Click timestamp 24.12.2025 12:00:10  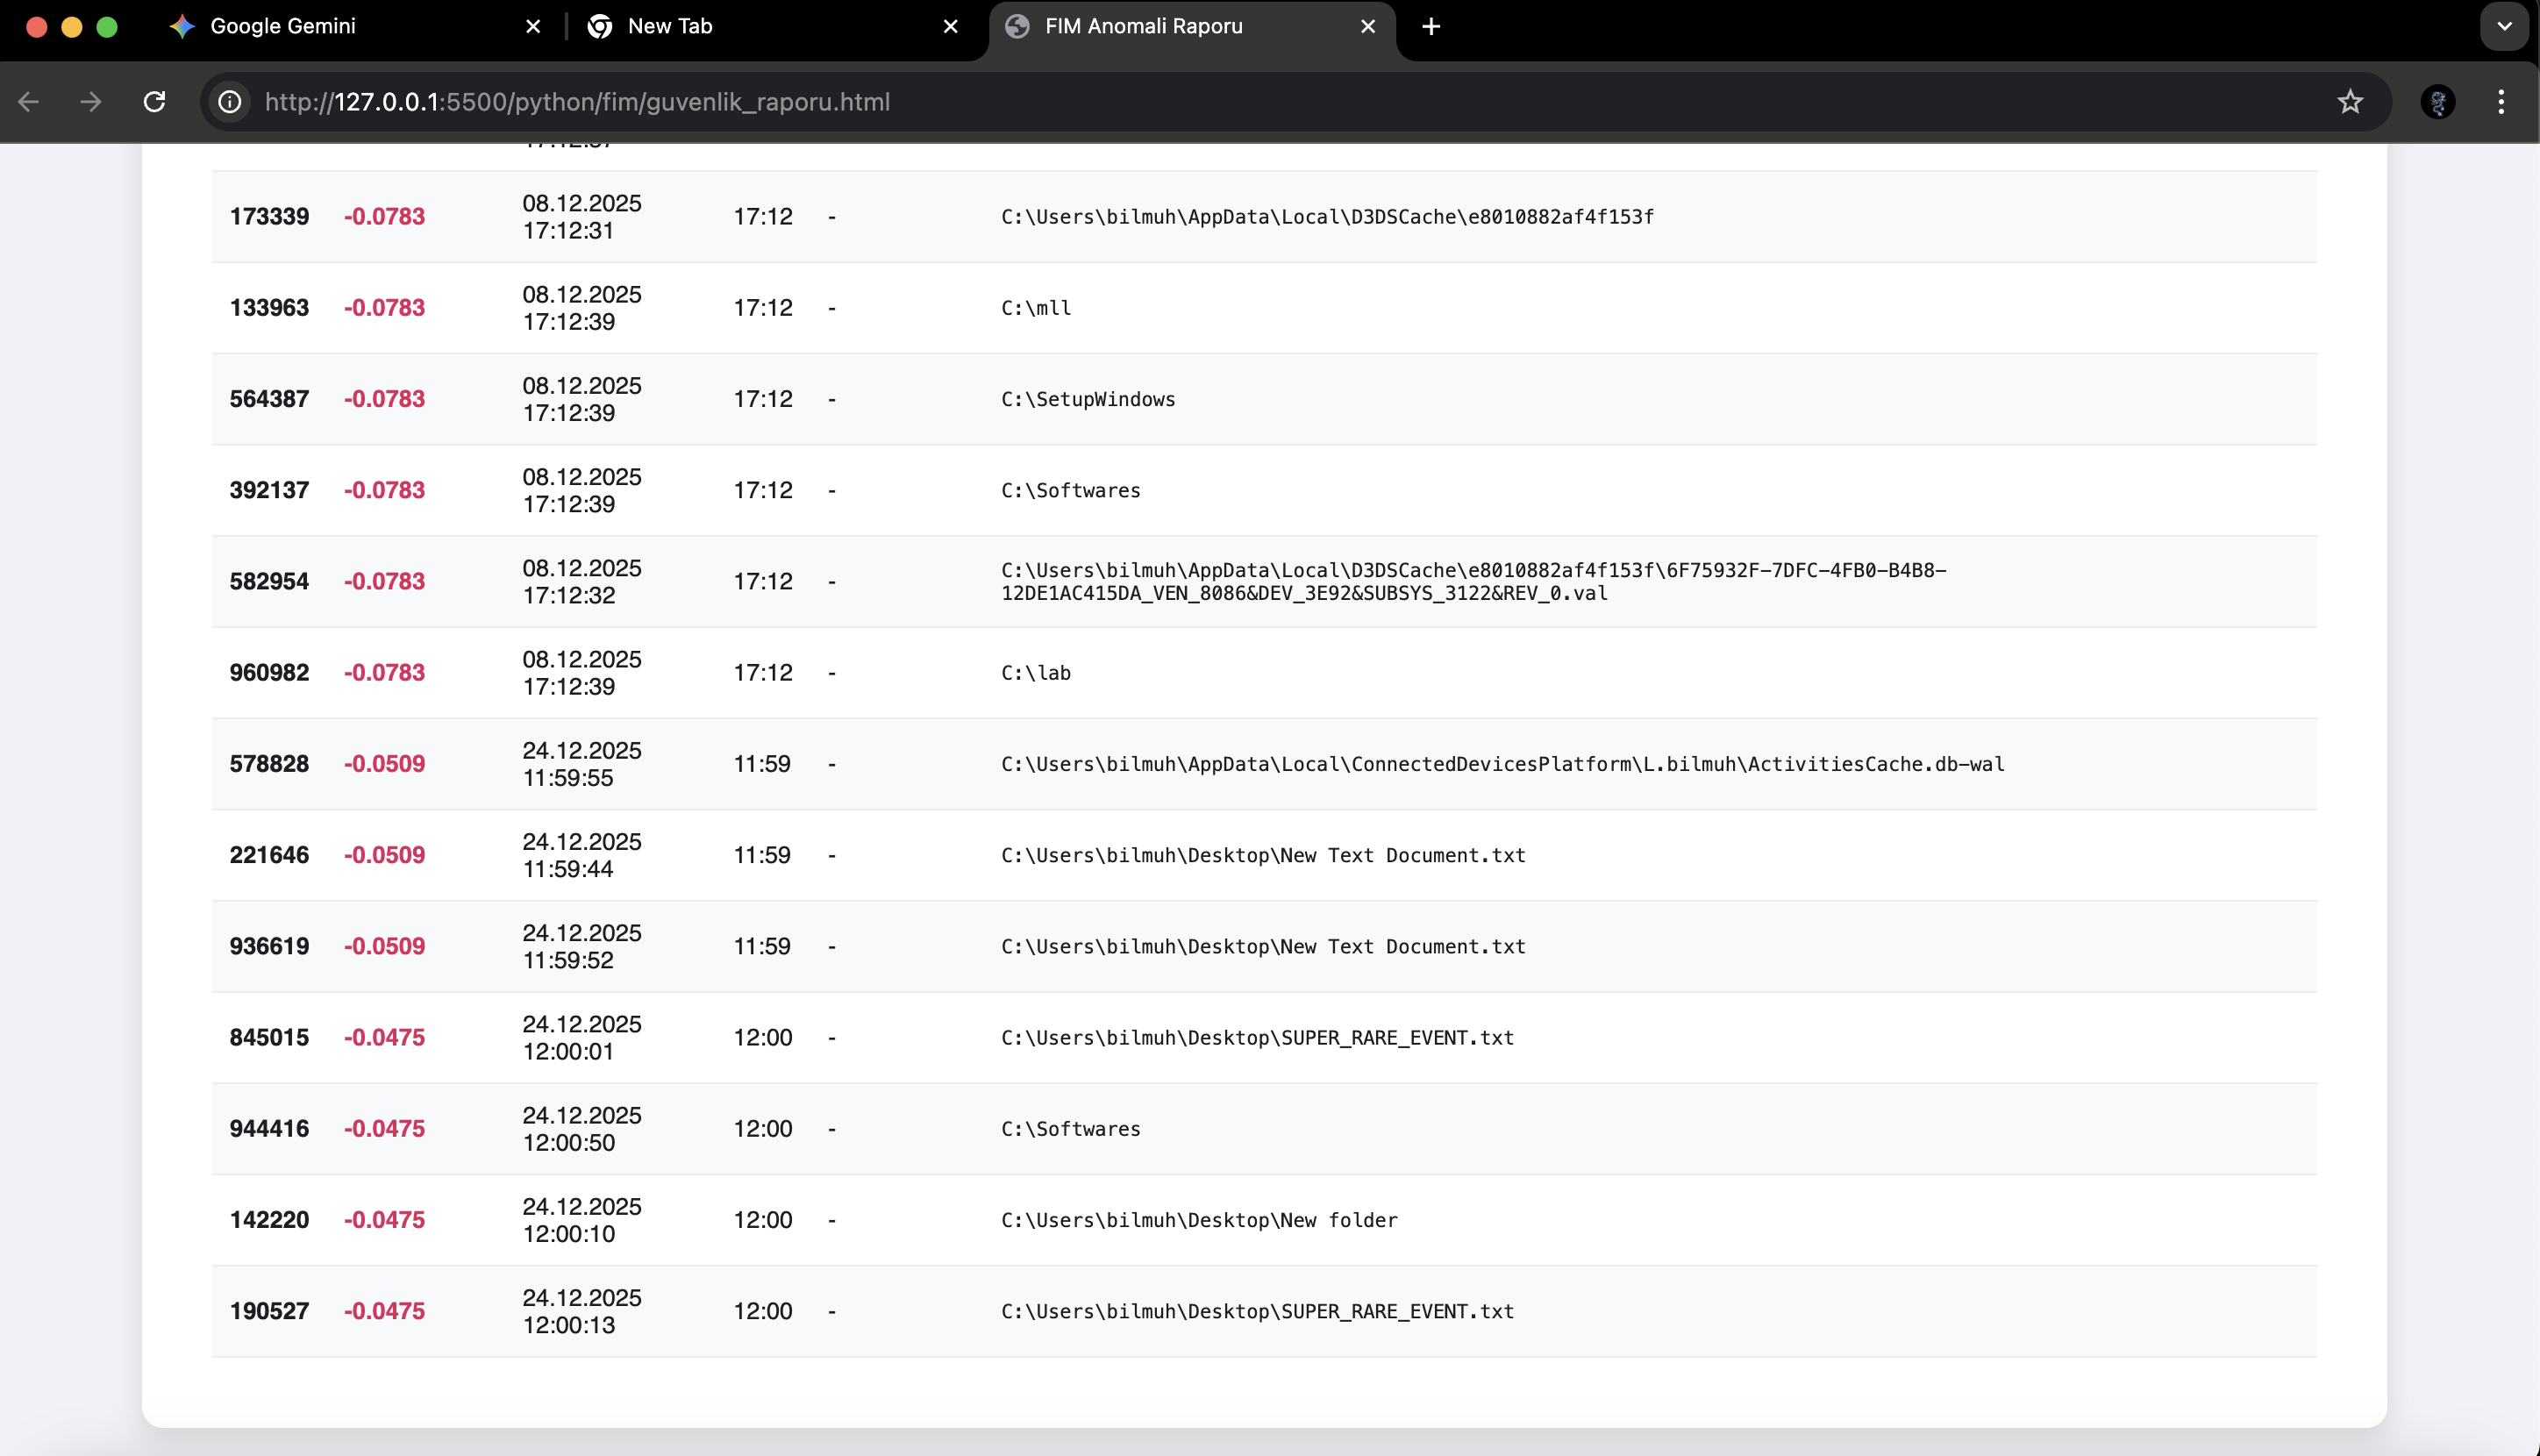(582, 1220)
